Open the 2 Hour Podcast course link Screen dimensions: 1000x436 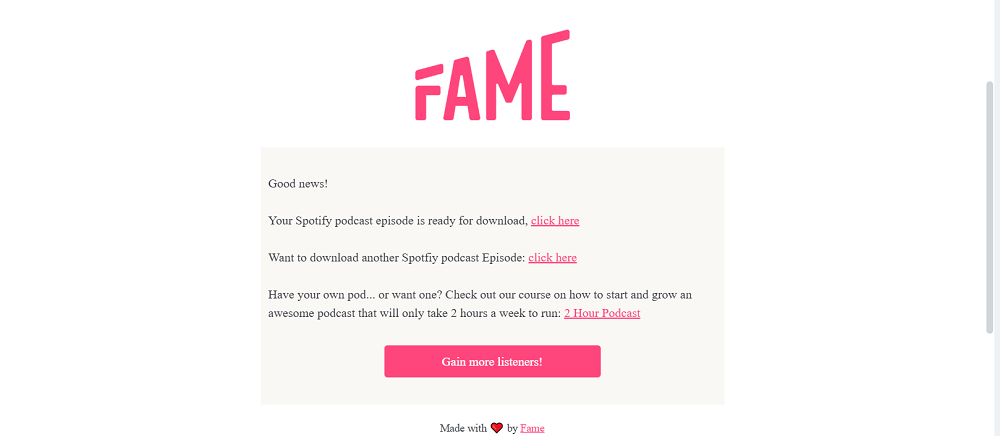[602, 314]
